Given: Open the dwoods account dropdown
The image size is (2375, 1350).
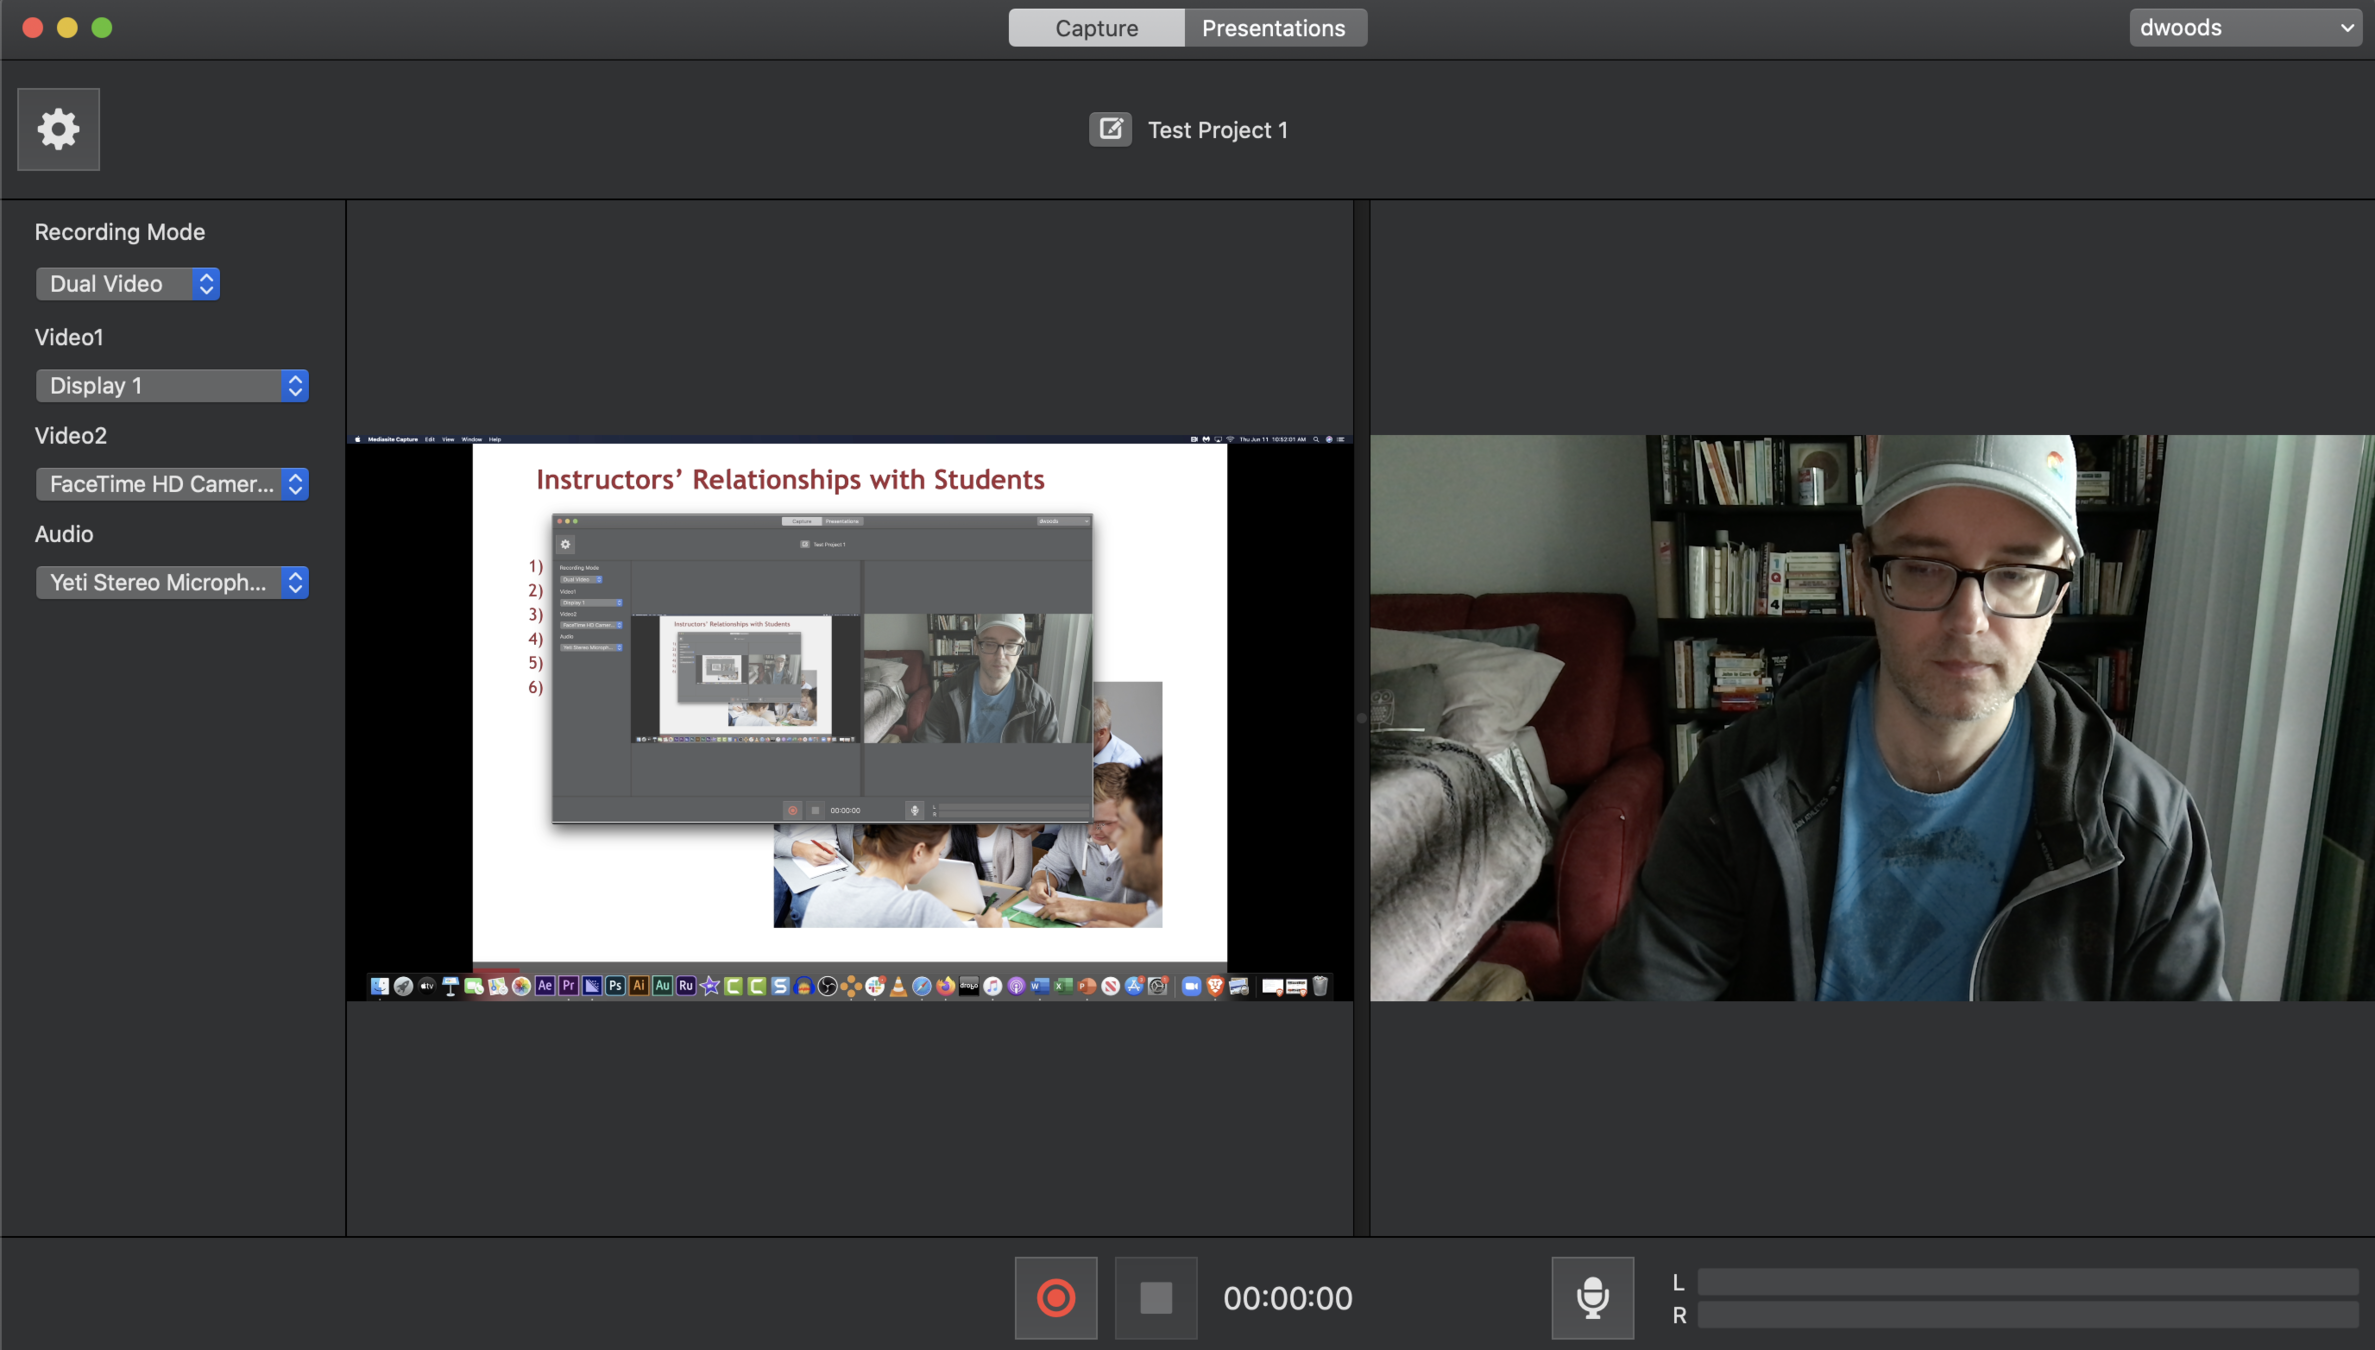Looking at the screenshot, I should (x=2244, y=28).
